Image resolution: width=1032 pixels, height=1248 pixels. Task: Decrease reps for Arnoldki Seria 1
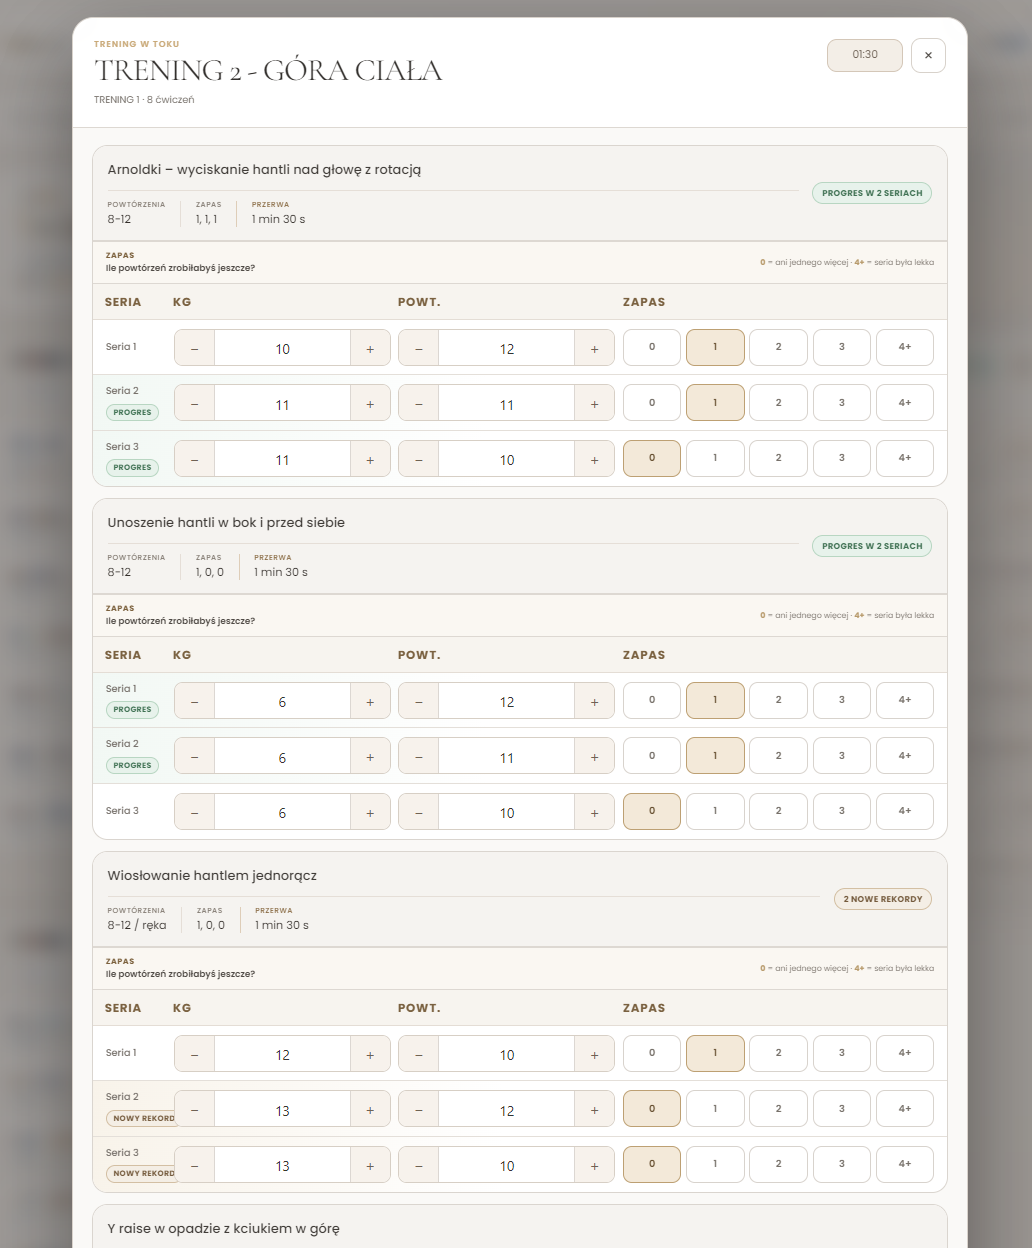[x=419, y=348]
